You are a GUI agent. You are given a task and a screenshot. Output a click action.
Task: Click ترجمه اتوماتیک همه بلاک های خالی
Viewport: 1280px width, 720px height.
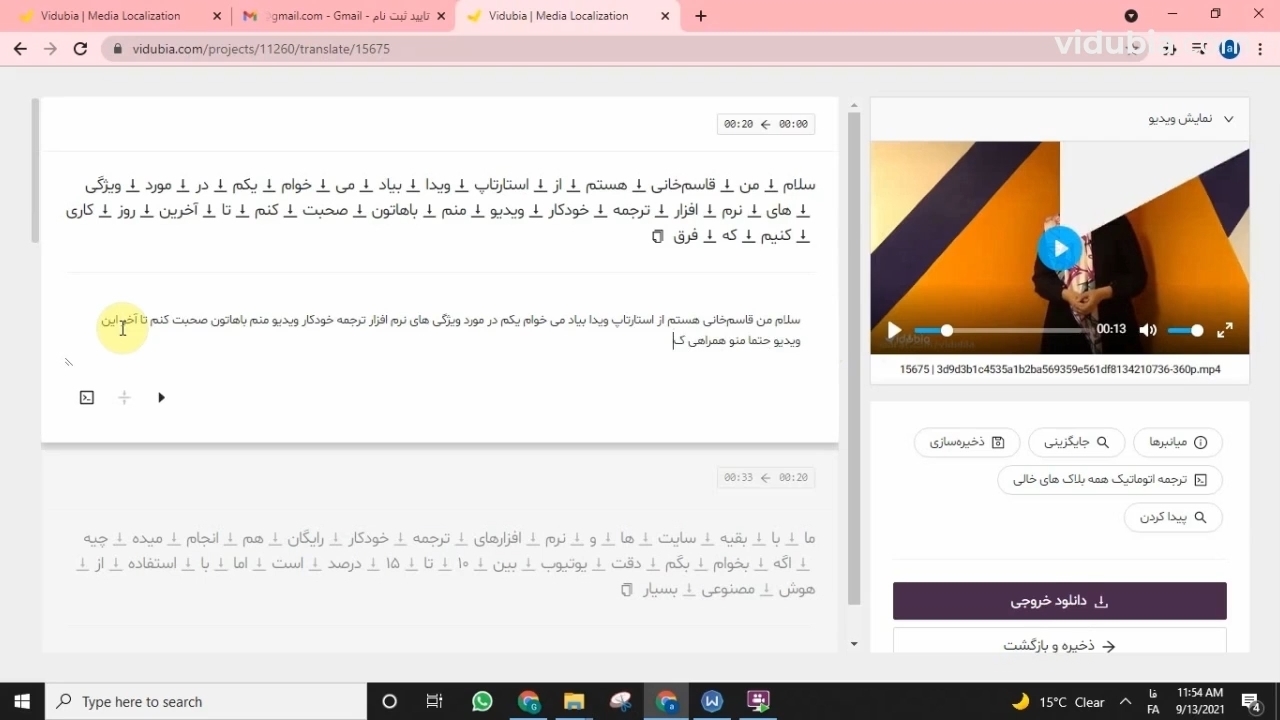[1109, 480]
